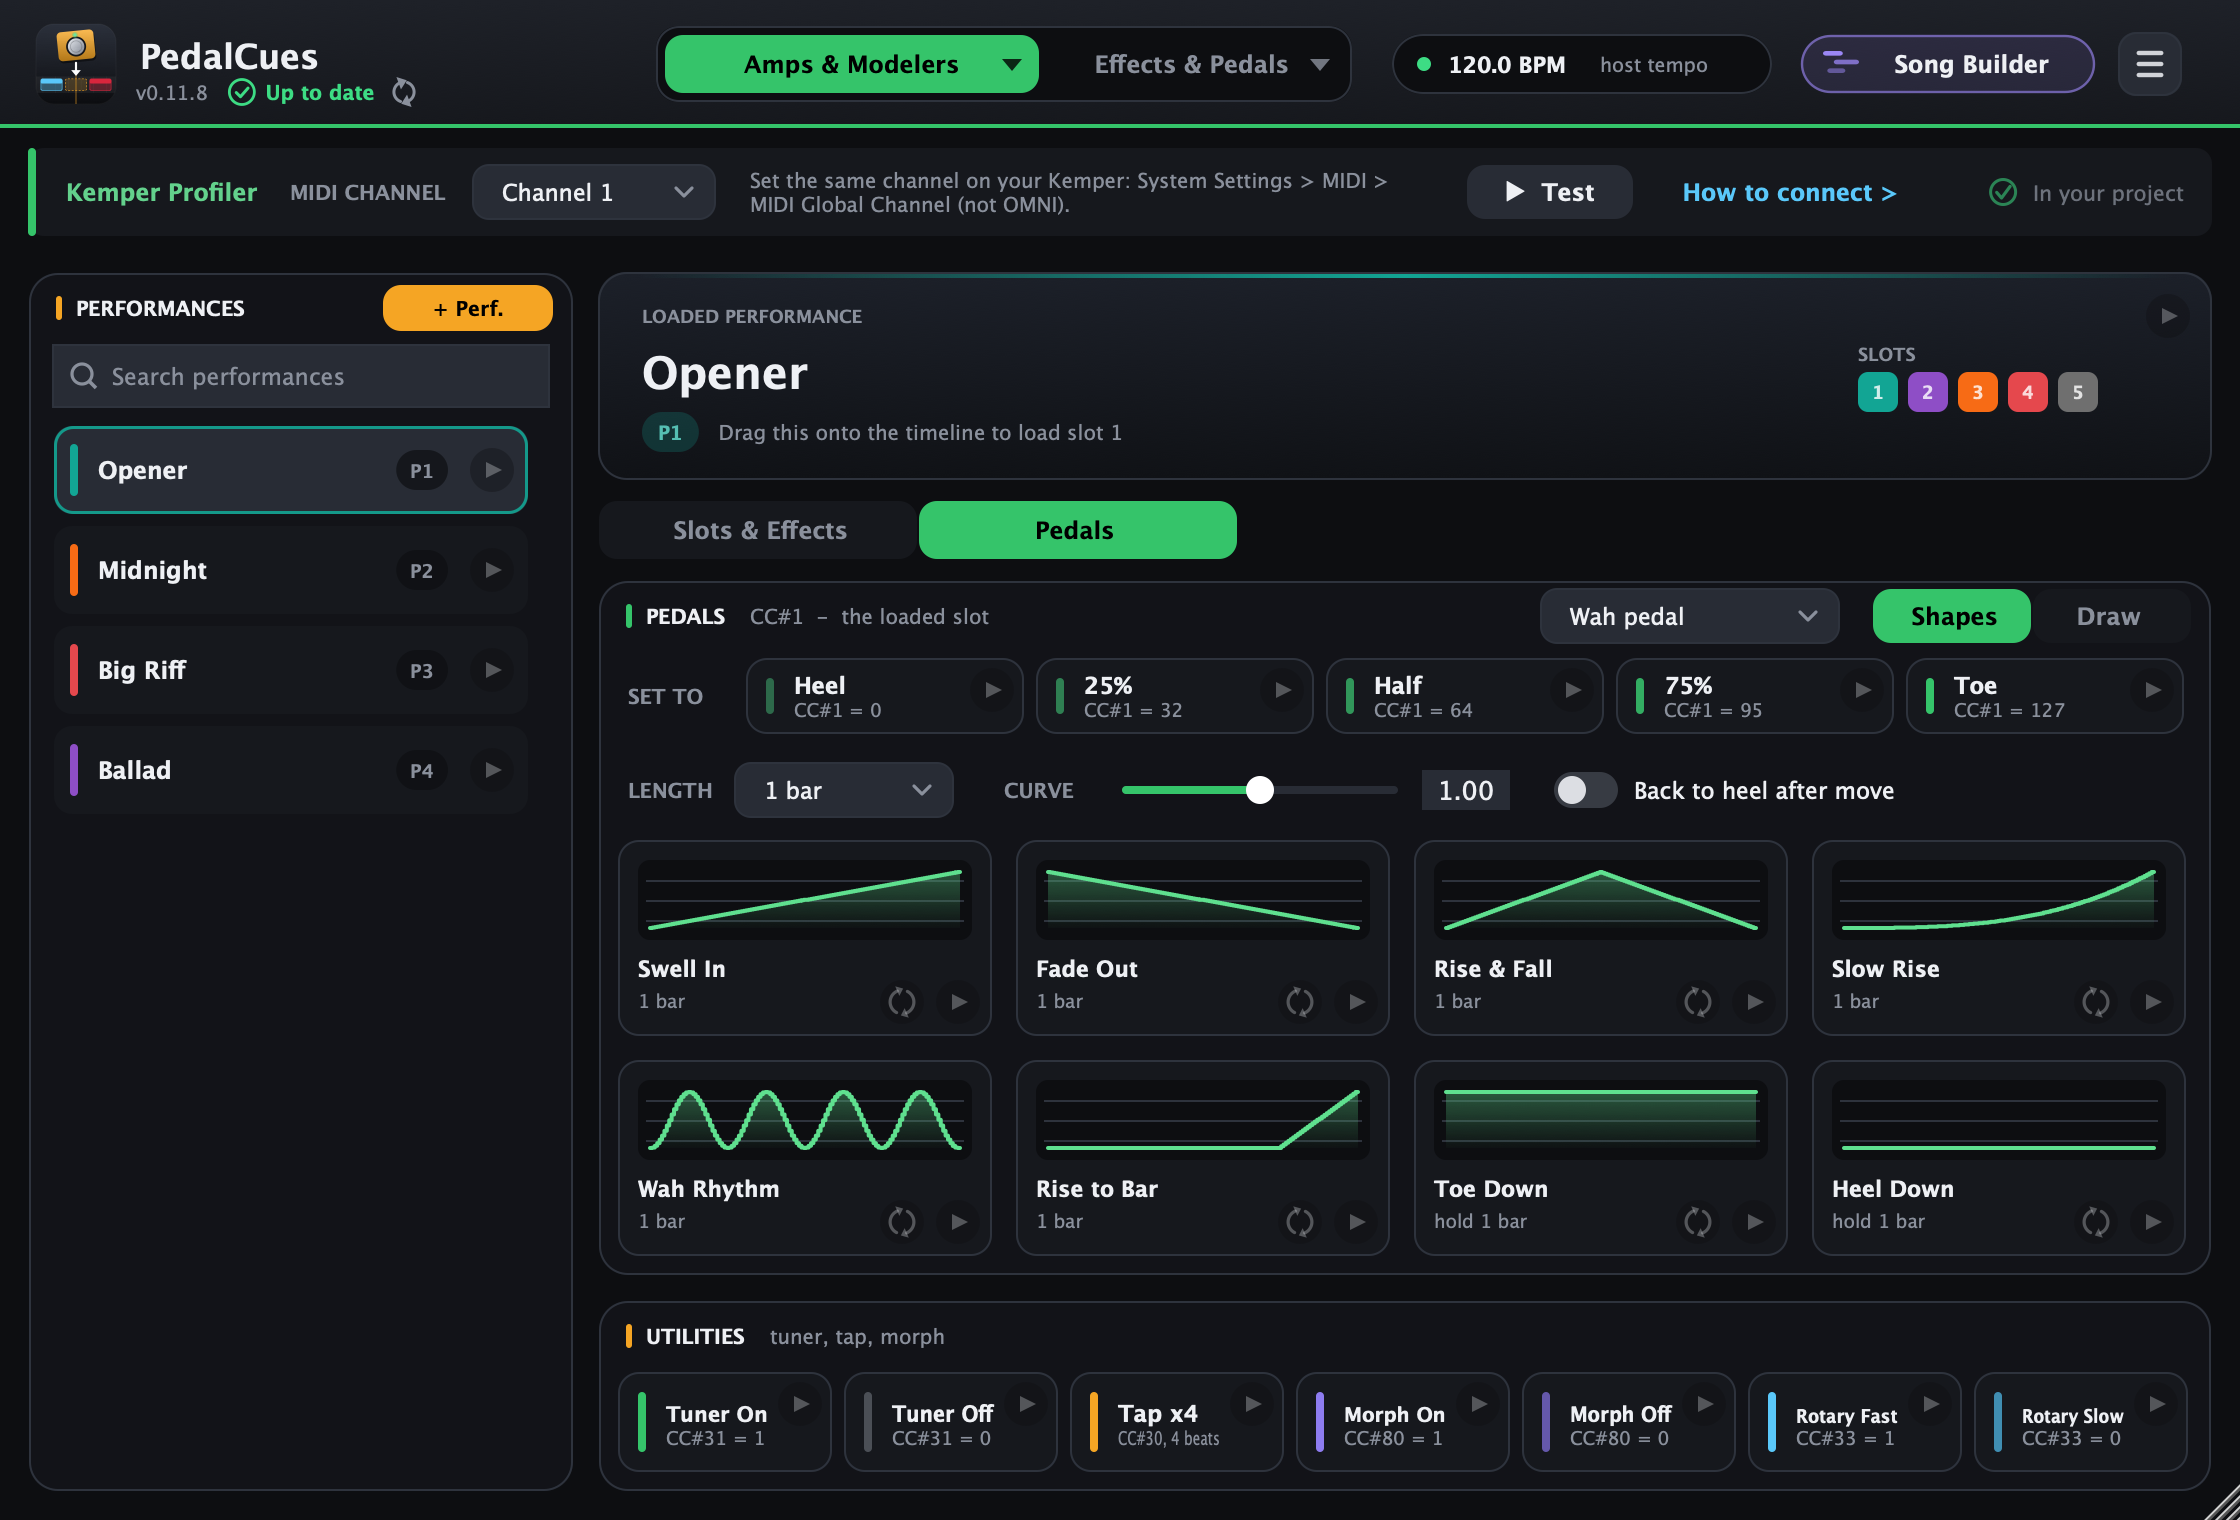Image resolution: width=2240 pixels, height=1520 pixels.
Task: Open the hamburger menu
Action: [x=2149, y=65]
